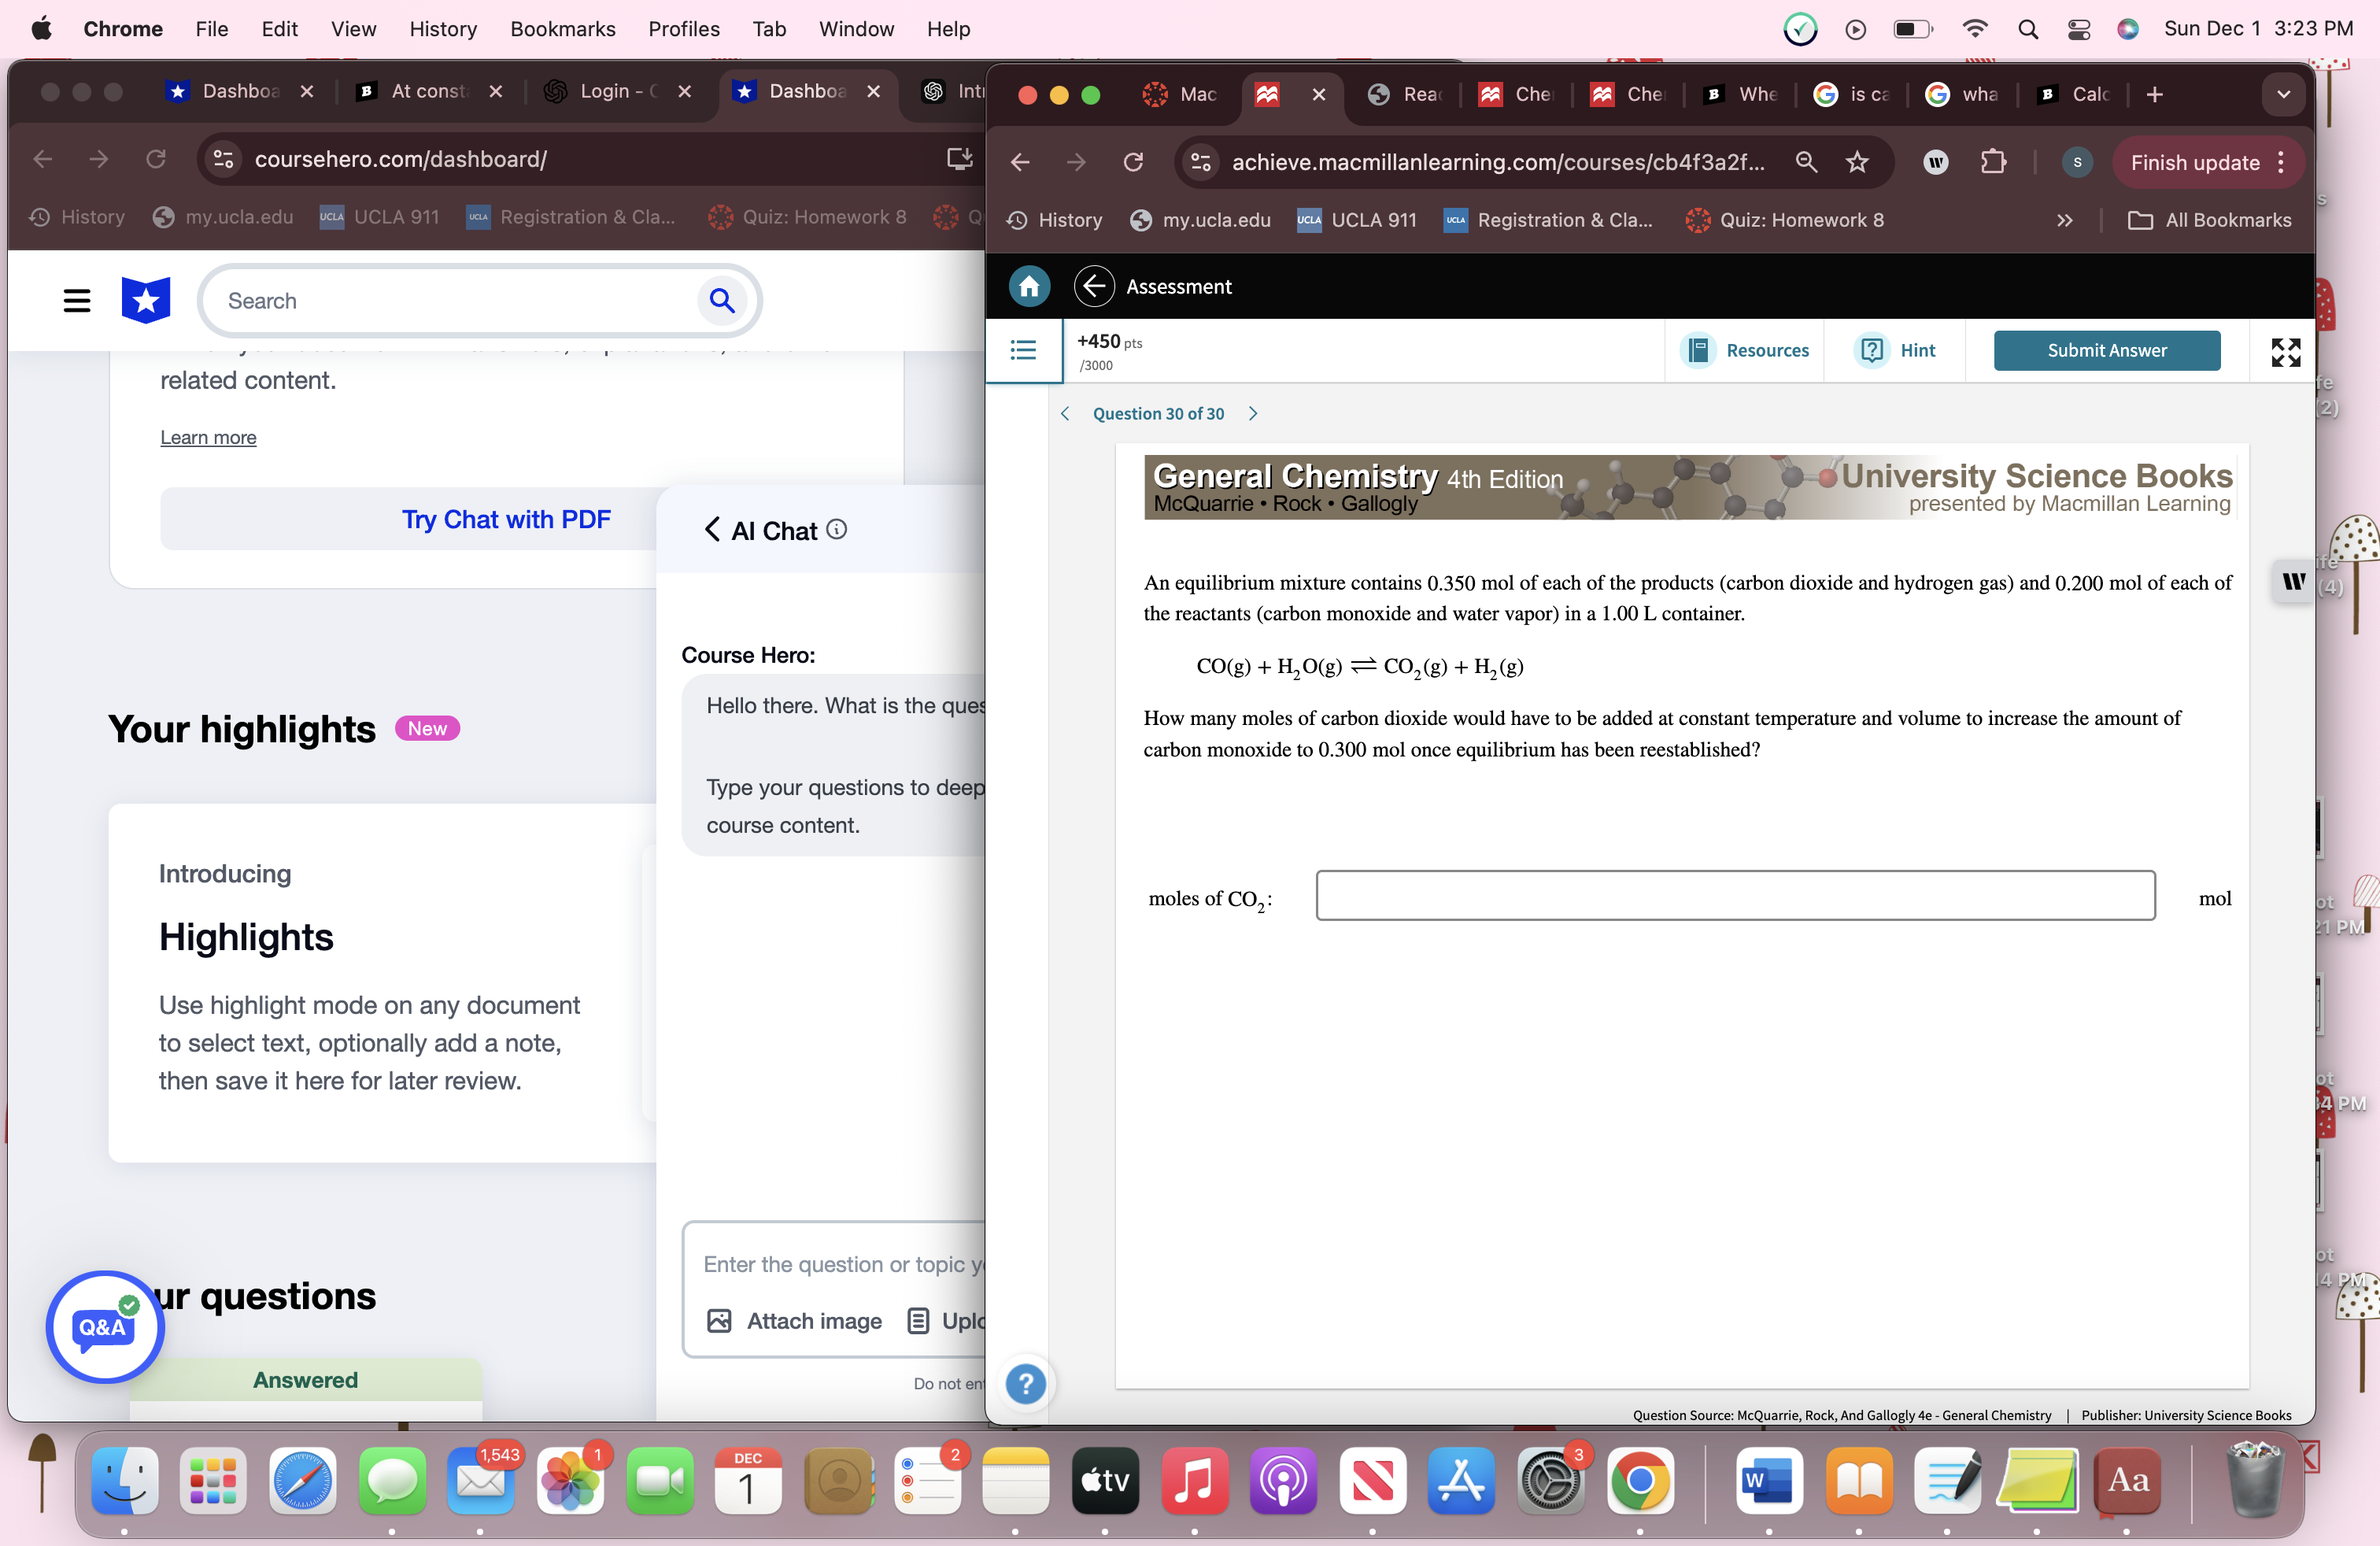Click the Hint icon in Achieve
Image resolution: width=2380 pixels, height=1546 pixels.
tap(1871, 350)
